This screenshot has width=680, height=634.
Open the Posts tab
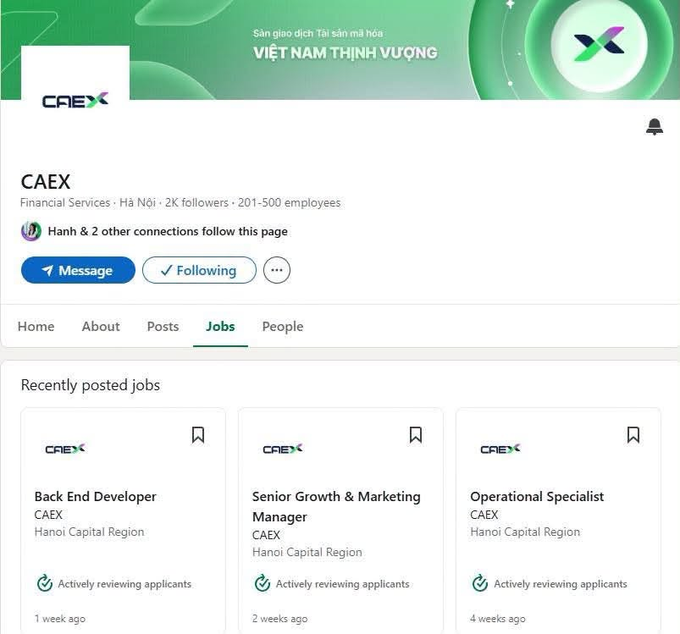pos(163,326)
